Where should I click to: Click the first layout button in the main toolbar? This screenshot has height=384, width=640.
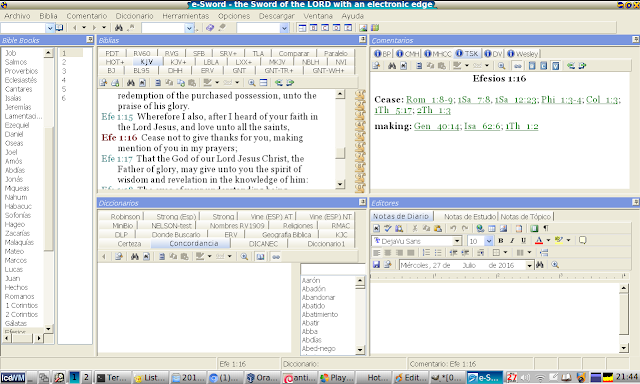tap(302, 28)
